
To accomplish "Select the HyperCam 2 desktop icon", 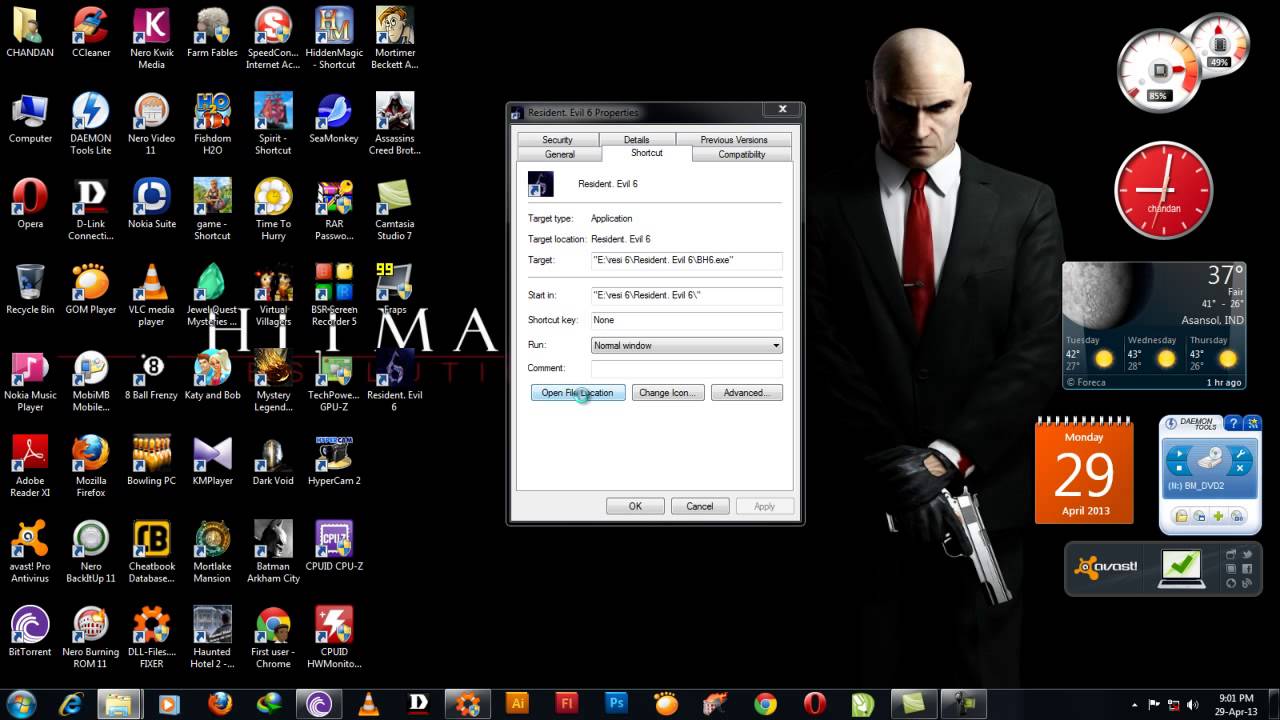I will coord(333,461).
